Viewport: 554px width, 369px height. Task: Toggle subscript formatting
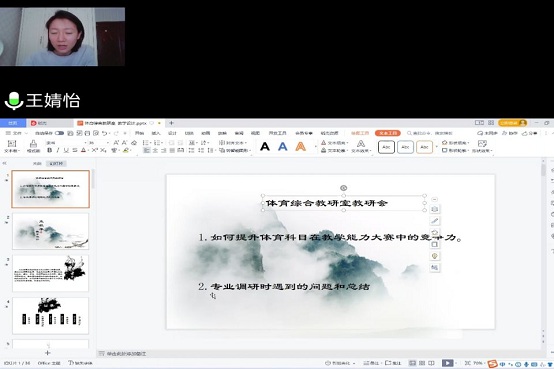(103, 151)
